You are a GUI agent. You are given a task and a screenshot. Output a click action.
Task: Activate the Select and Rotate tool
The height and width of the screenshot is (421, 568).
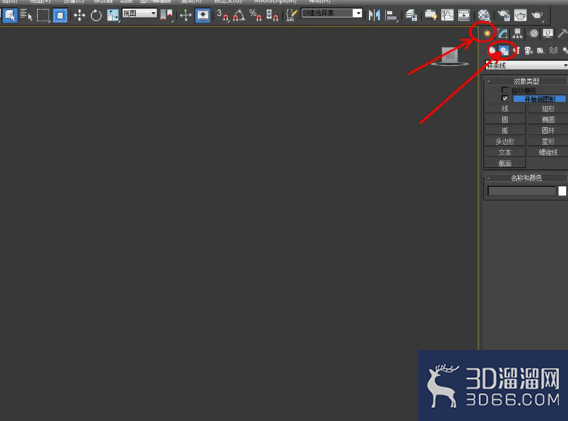point(96,15)
